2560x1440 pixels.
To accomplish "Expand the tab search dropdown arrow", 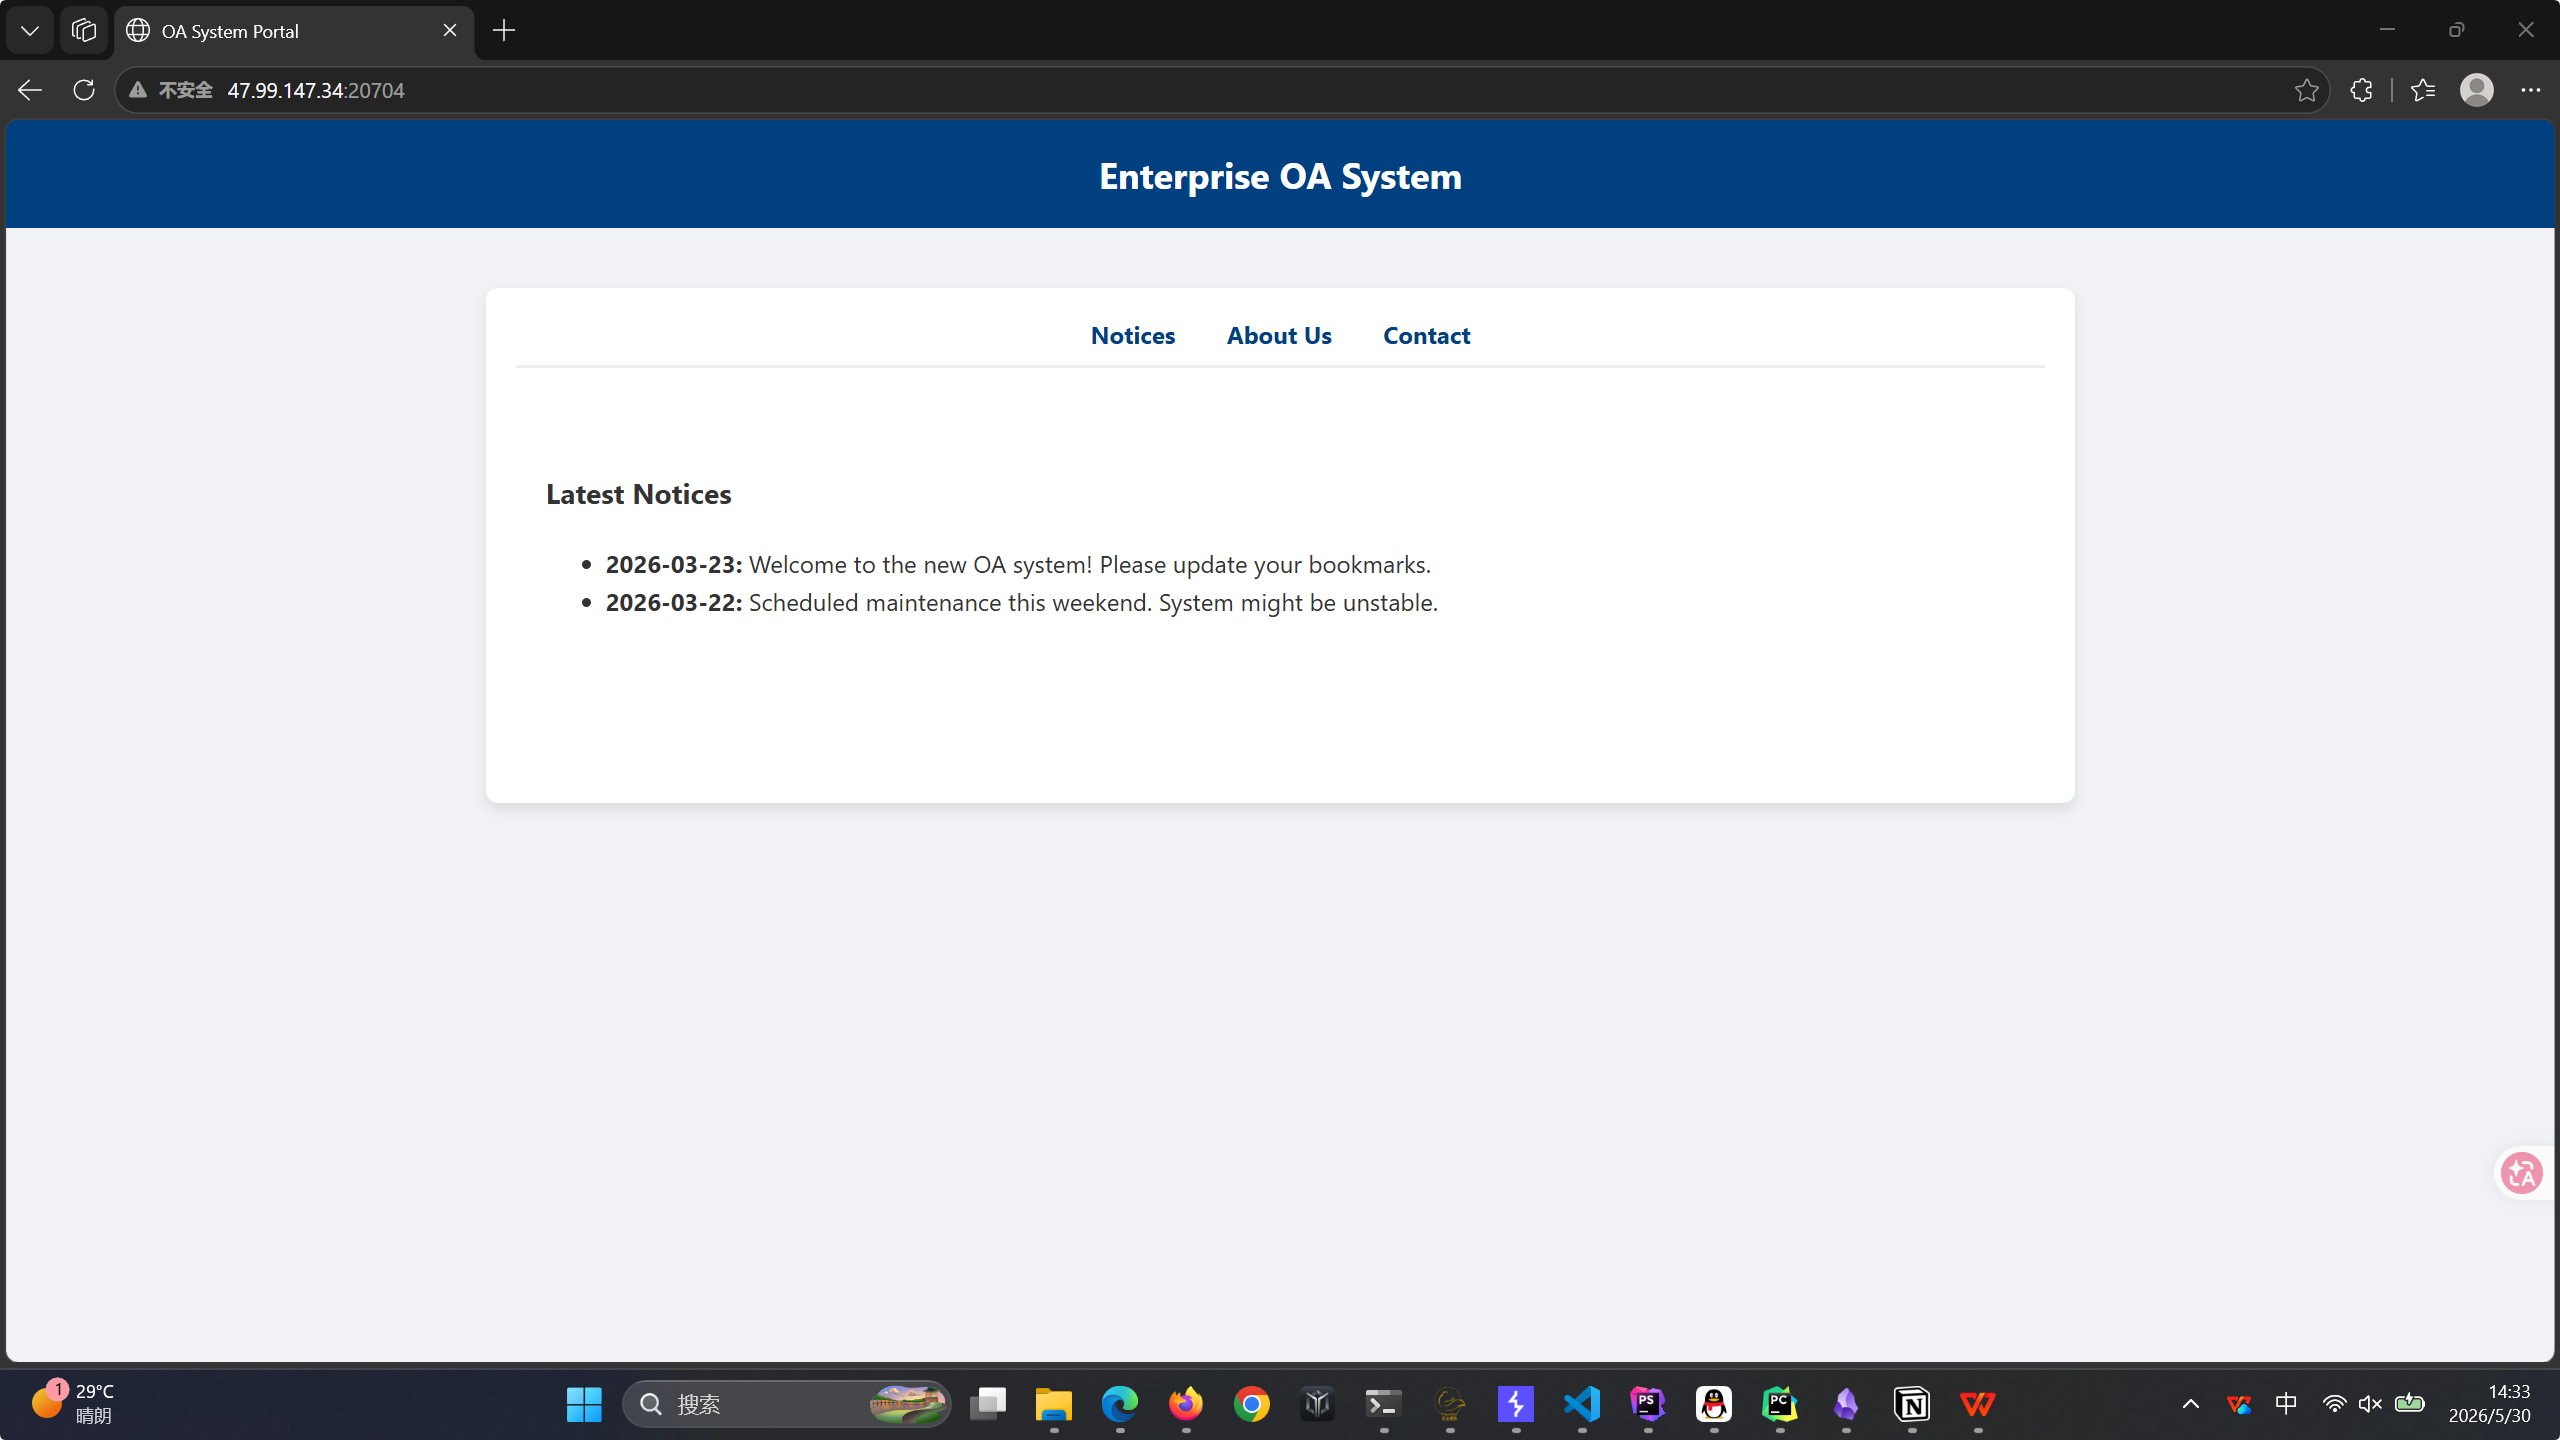I will 30,30.
